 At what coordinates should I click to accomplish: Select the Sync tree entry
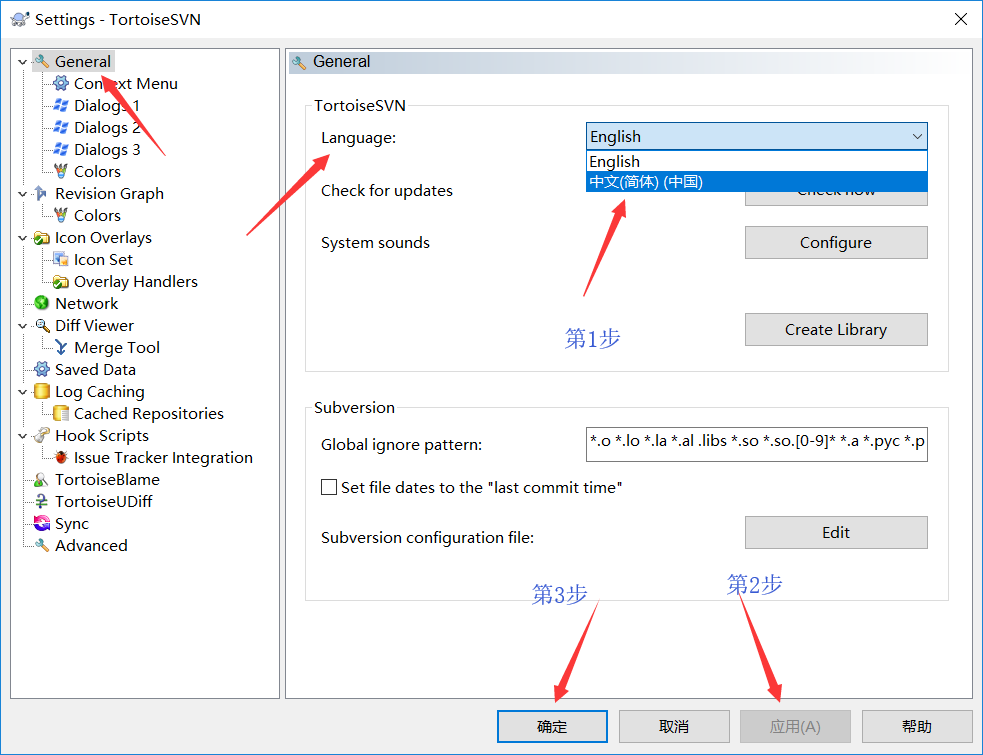72,524
